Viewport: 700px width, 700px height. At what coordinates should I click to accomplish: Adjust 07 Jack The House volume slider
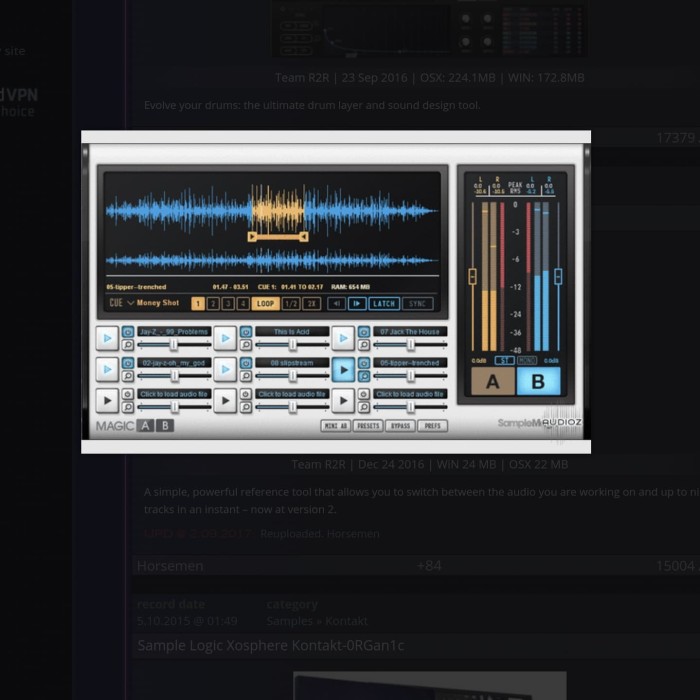(410, 344)
